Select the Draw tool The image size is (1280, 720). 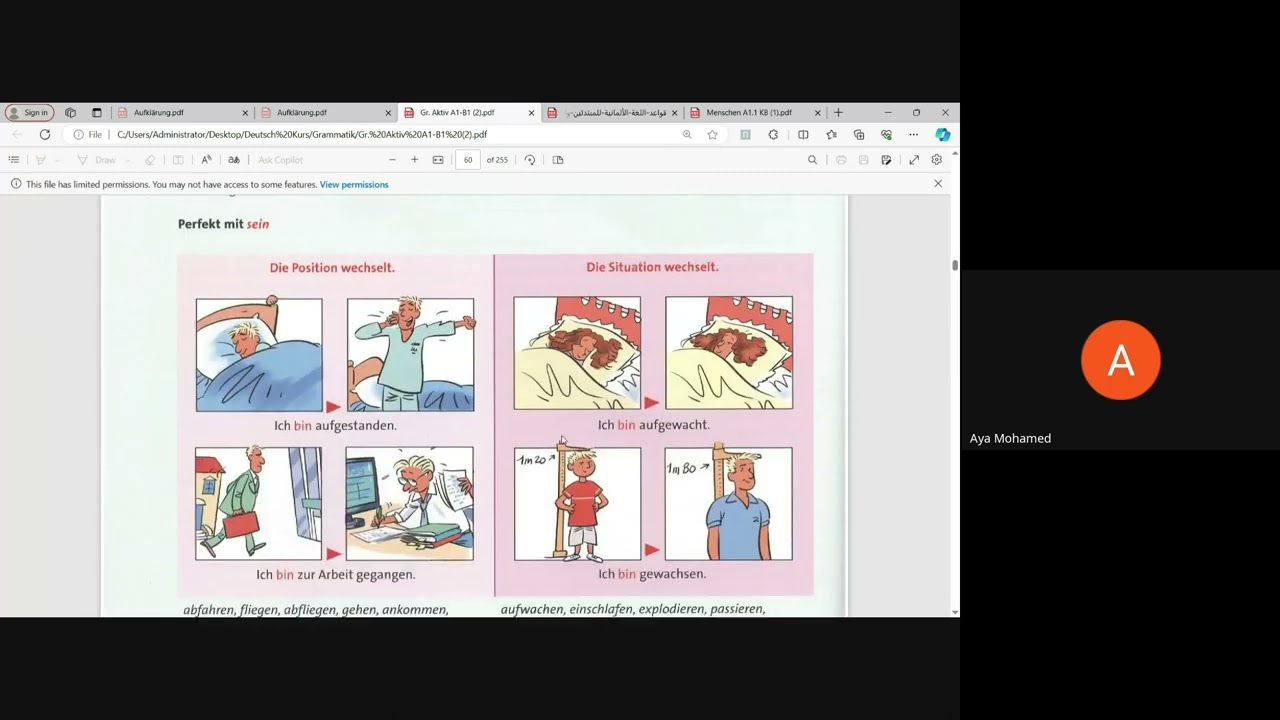pos(97,160)
